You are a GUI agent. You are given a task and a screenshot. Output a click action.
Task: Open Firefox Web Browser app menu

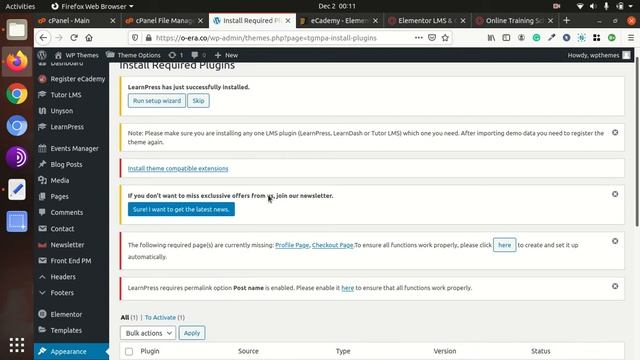pyautogui.click(x=92, y=6)
